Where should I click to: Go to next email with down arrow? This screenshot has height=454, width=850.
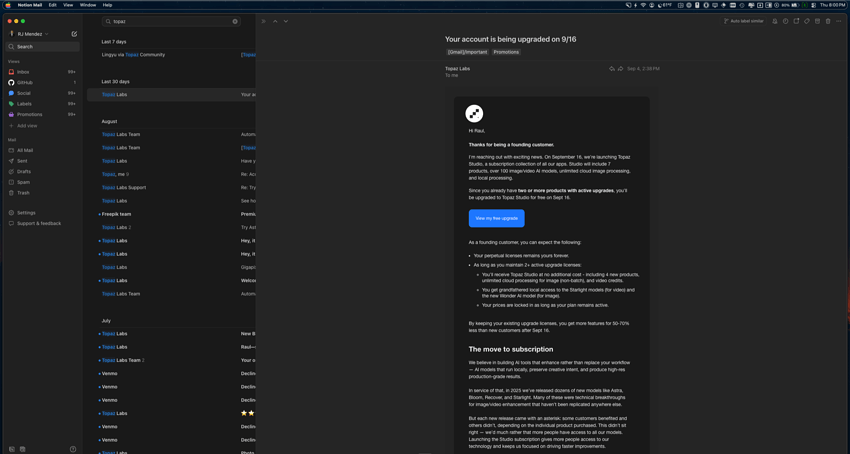click(286, 21)
